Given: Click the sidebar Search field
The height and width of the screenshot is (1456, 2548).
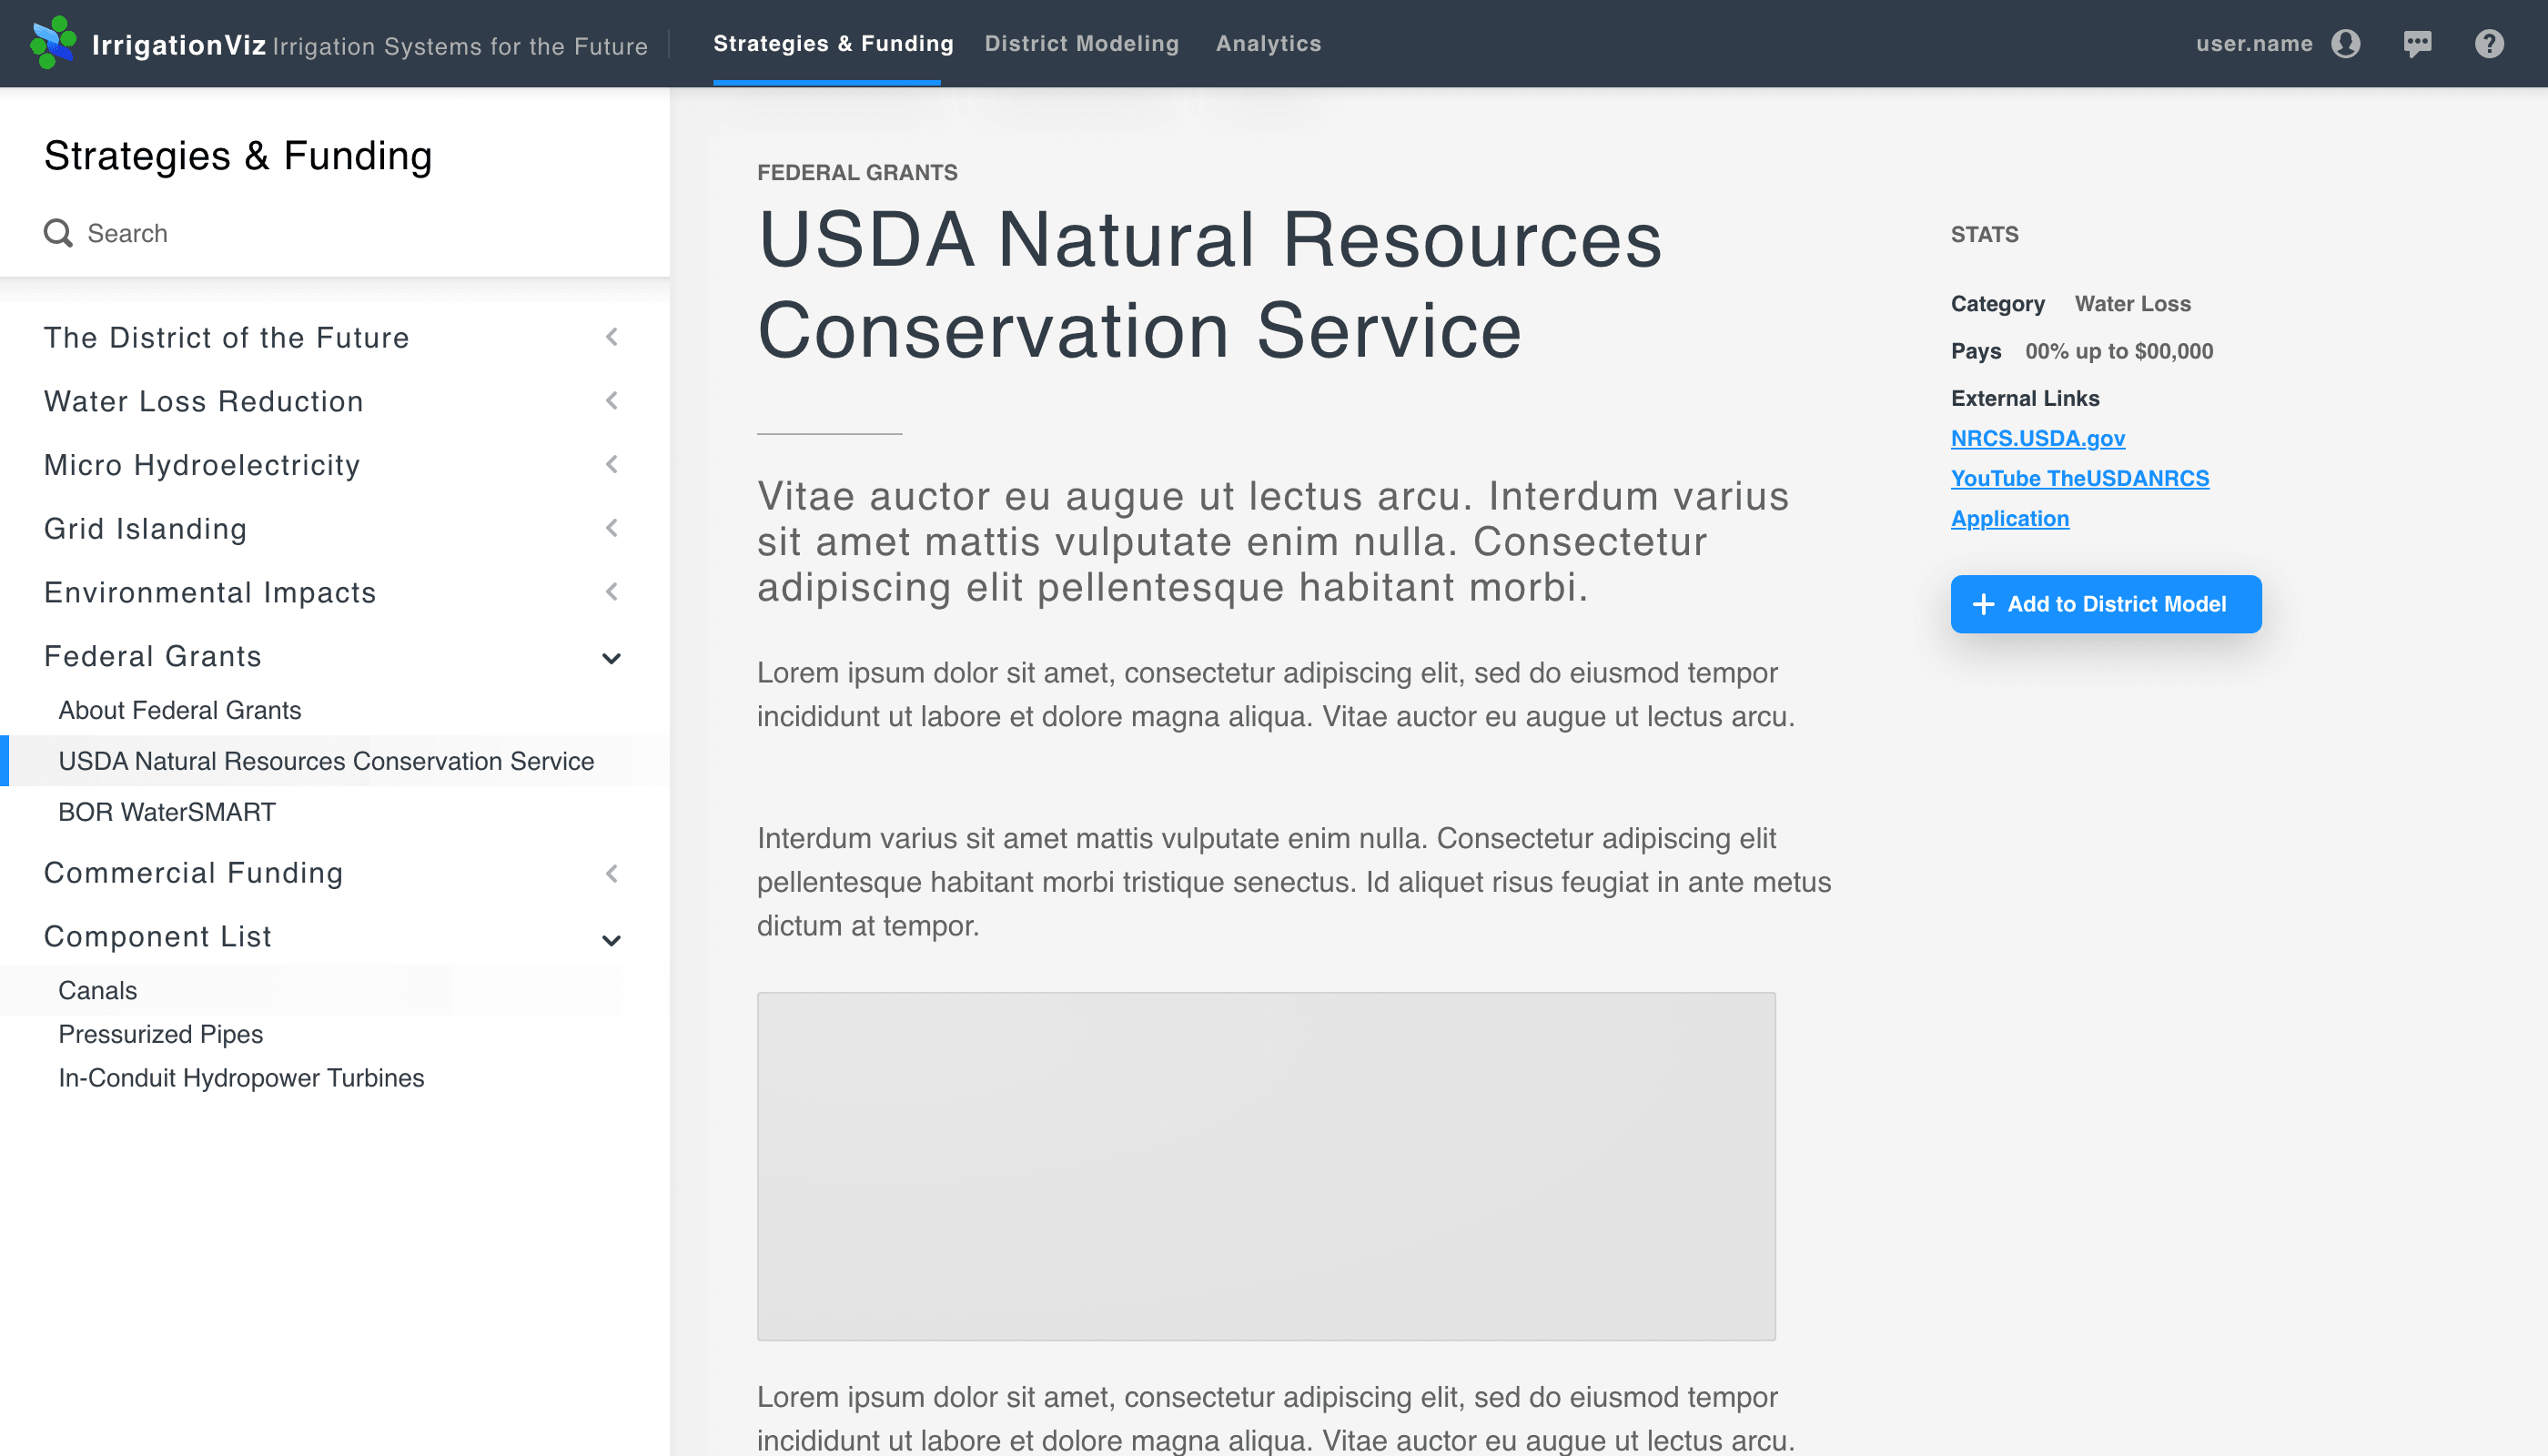Looking at the screenshot, I should click(x=334, y=233).
